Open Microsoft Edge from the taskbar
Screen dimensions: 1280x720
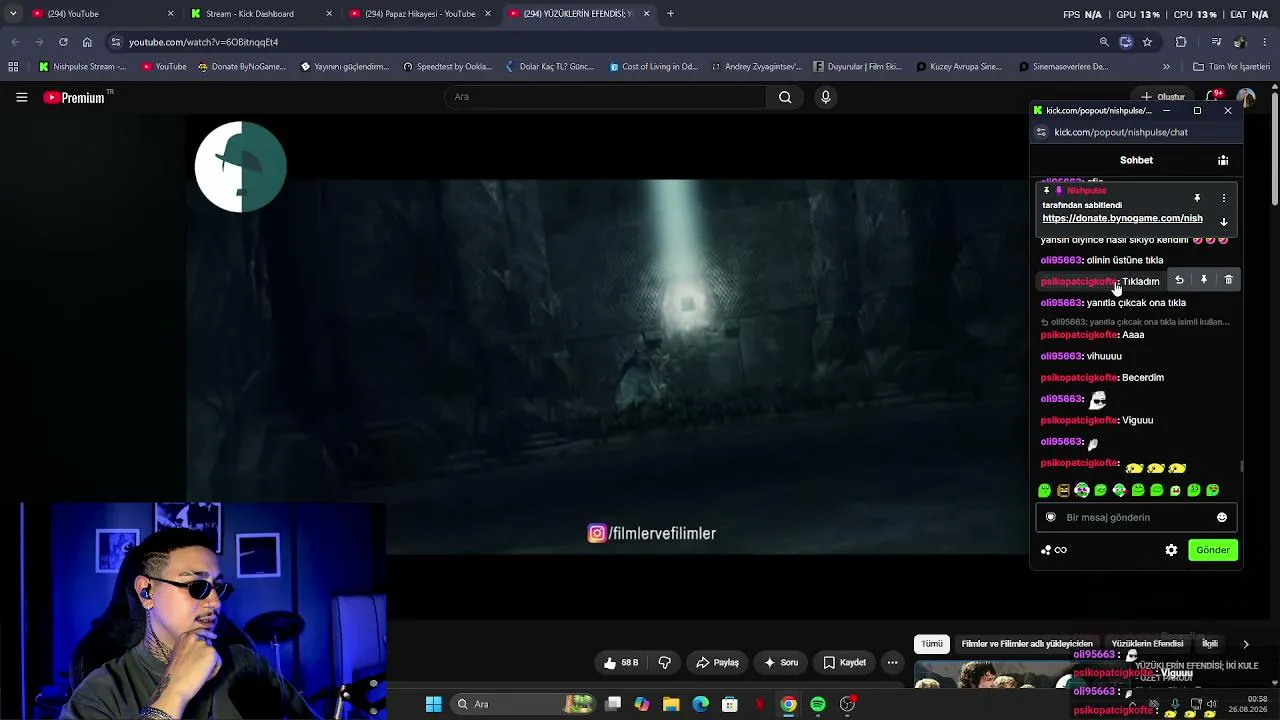click(700, 704)
